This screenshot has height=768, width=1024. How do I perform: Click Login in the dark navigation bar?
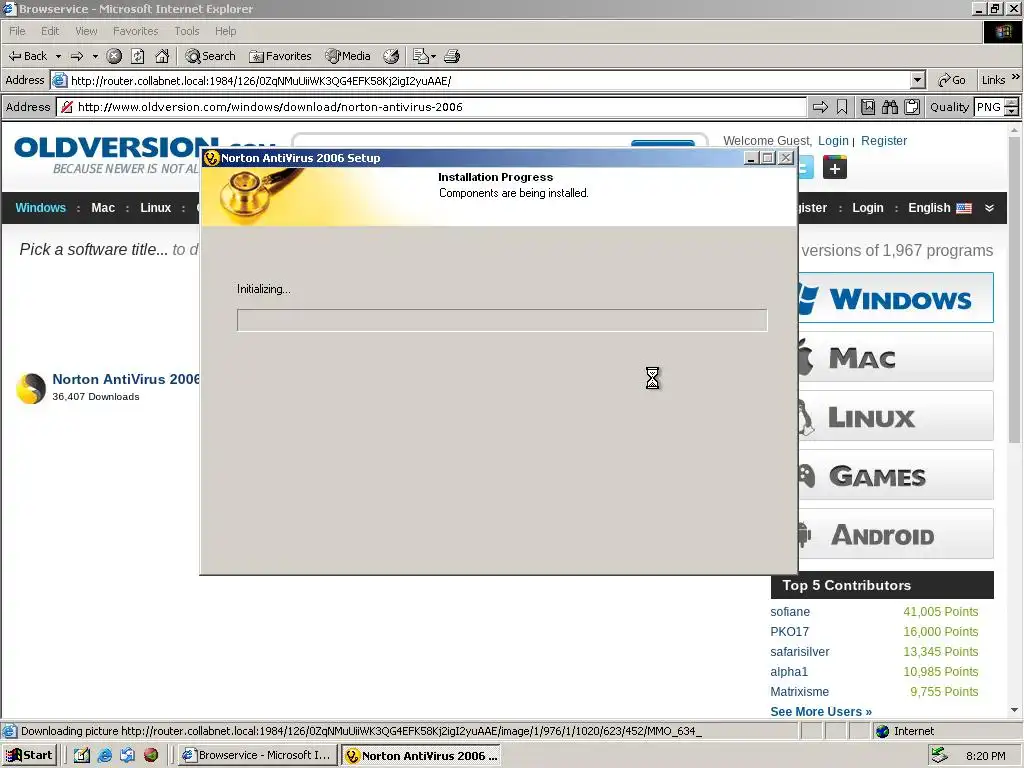click(x=867, y=208)
